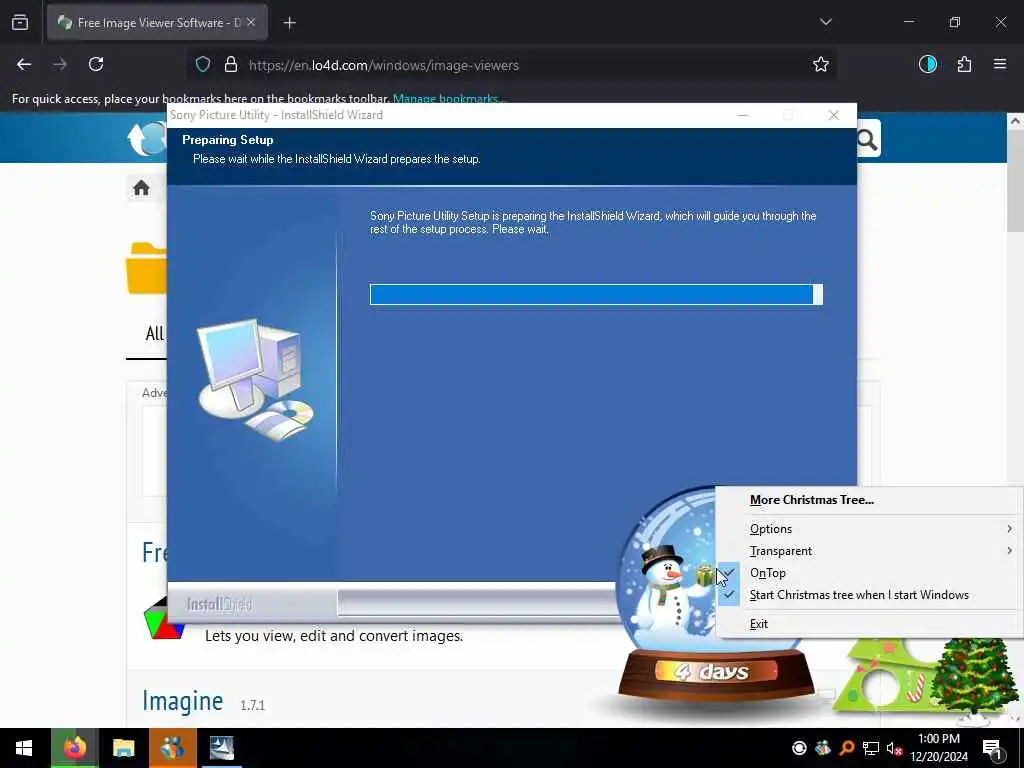Click the website's home icon
Viewport: 1024px width, 768px height.
click(x=141, y=188)
